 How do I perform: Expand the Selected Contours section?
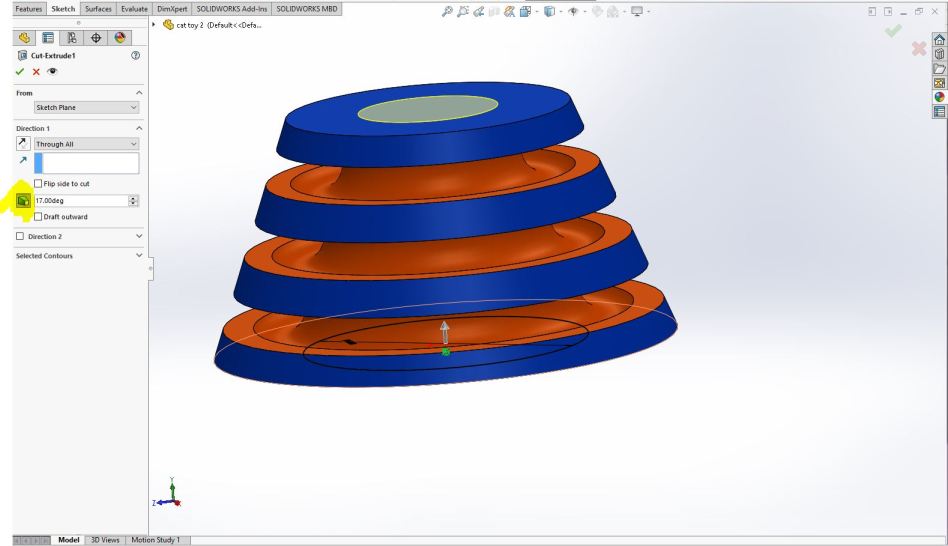[x=138, y=255]
